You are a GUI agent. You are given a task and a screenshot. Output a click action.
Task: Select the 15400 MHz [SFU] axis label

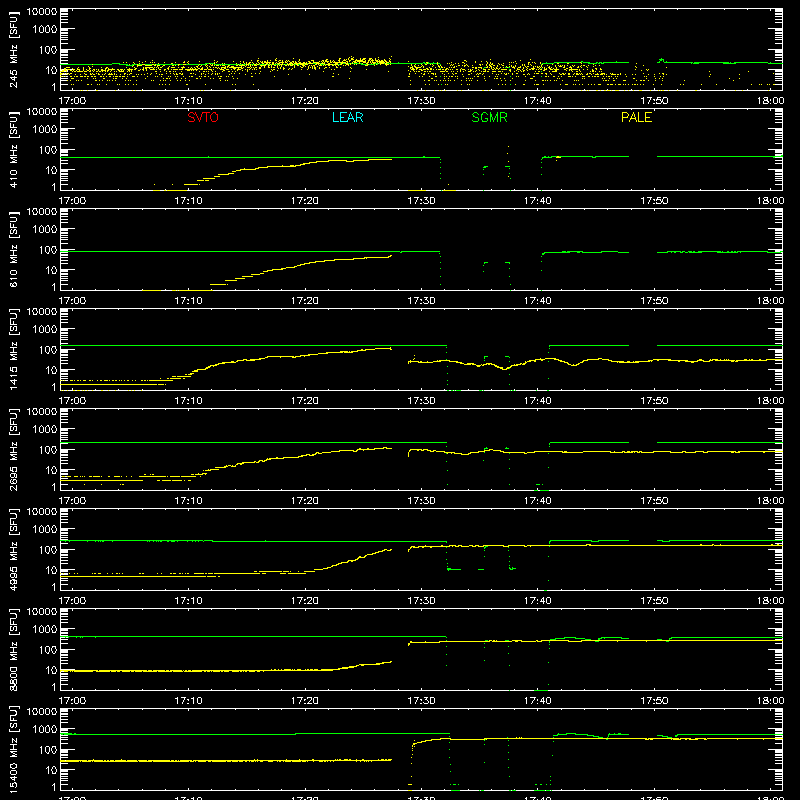pos(13,749)
